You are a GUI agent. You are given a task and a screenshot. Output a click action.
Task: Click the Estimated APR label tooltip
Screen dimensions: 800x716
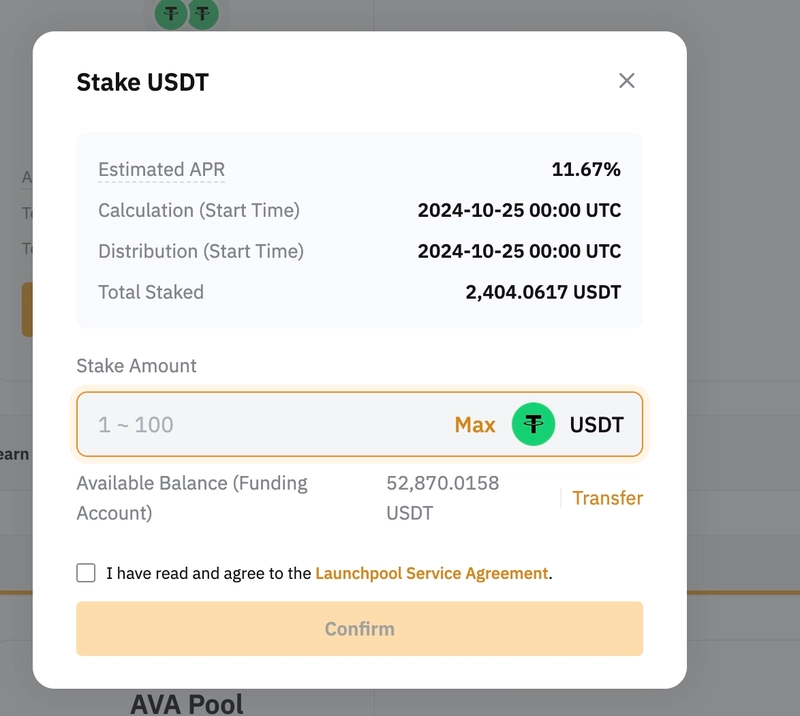point(161,169)
